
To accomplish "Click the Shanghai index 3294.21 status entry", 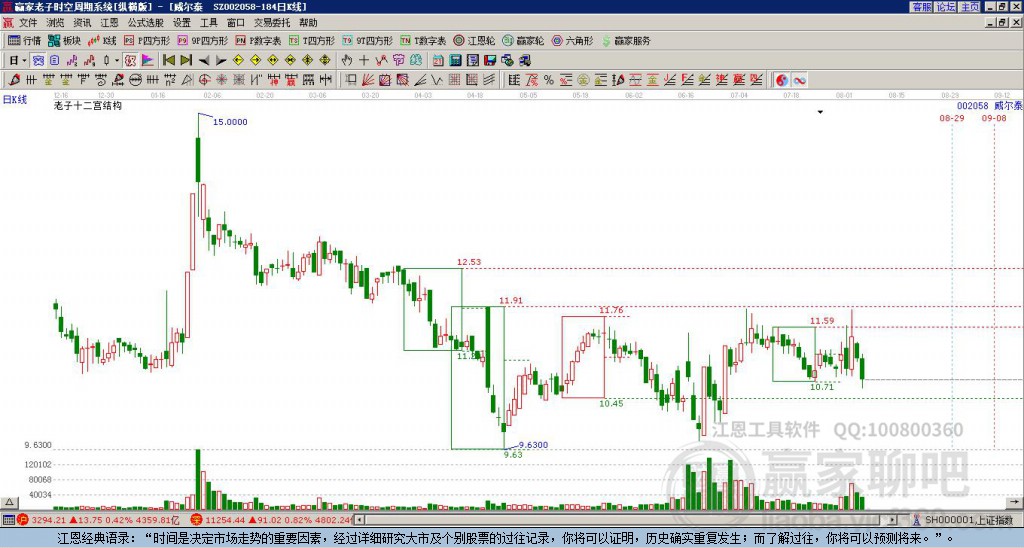I will pos(98,520).
